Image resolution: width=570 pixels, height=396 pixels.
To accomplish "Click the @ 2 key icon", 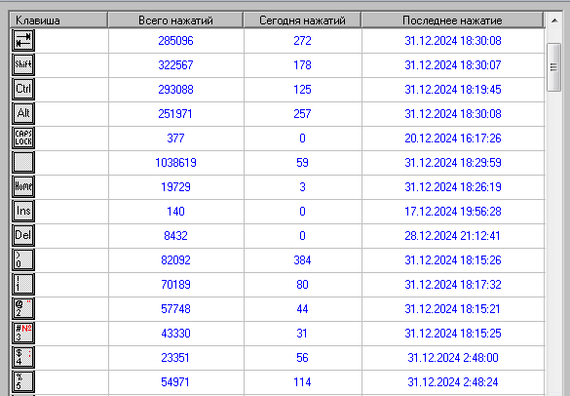I will (x=23, y=308).
